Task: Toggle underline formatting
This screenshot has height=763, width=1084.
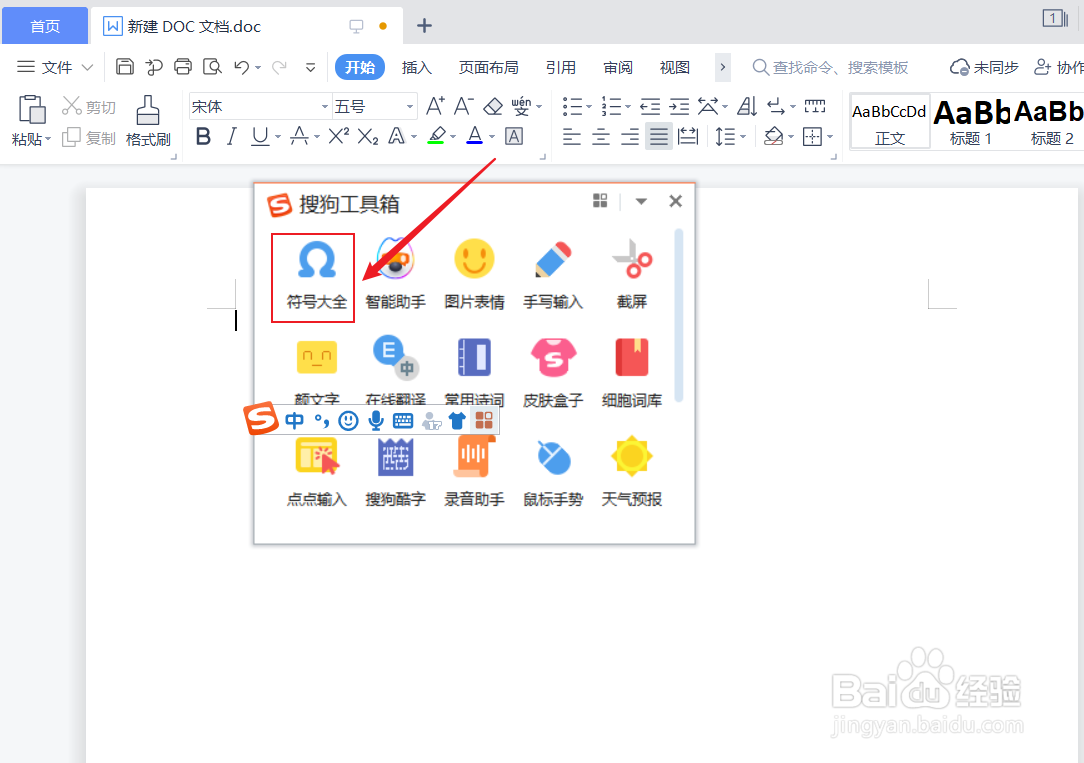Action: pyautogui.click(x=260, y=136)
